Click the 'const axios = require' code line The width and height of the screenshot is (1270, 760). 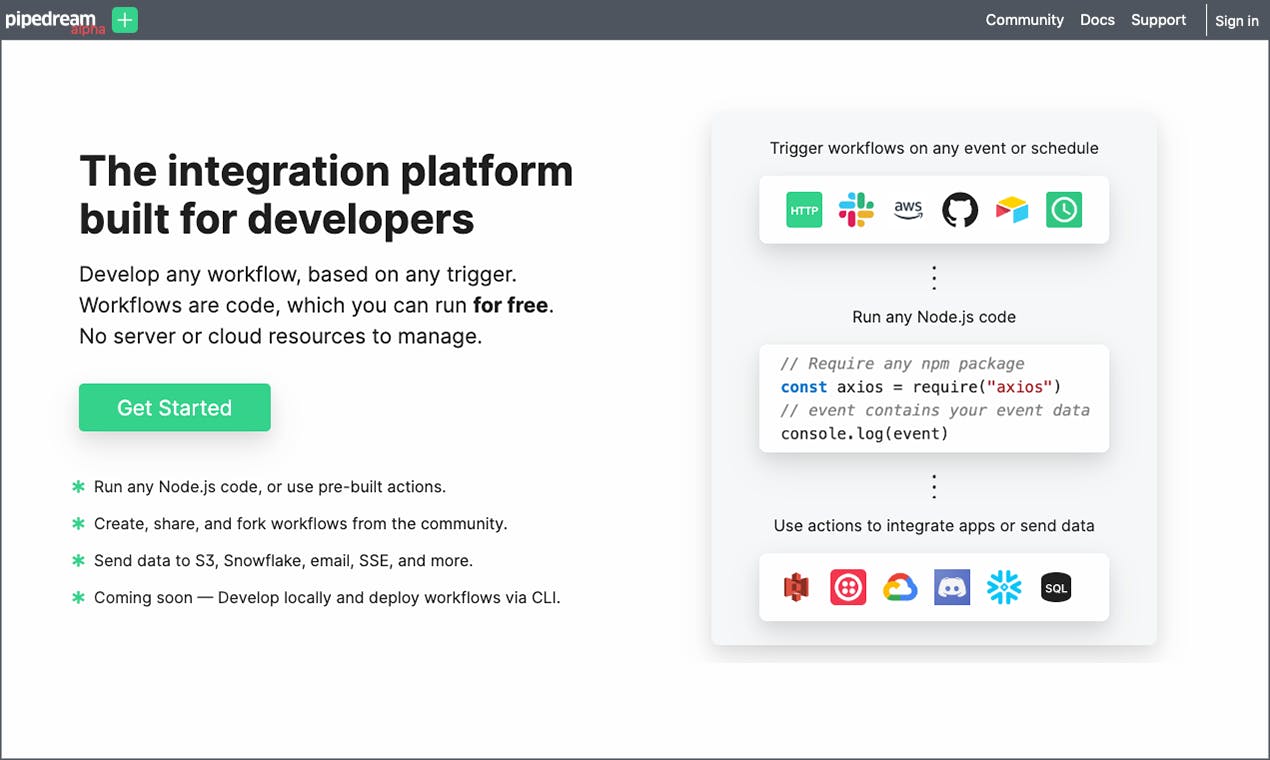pos(920,387)
